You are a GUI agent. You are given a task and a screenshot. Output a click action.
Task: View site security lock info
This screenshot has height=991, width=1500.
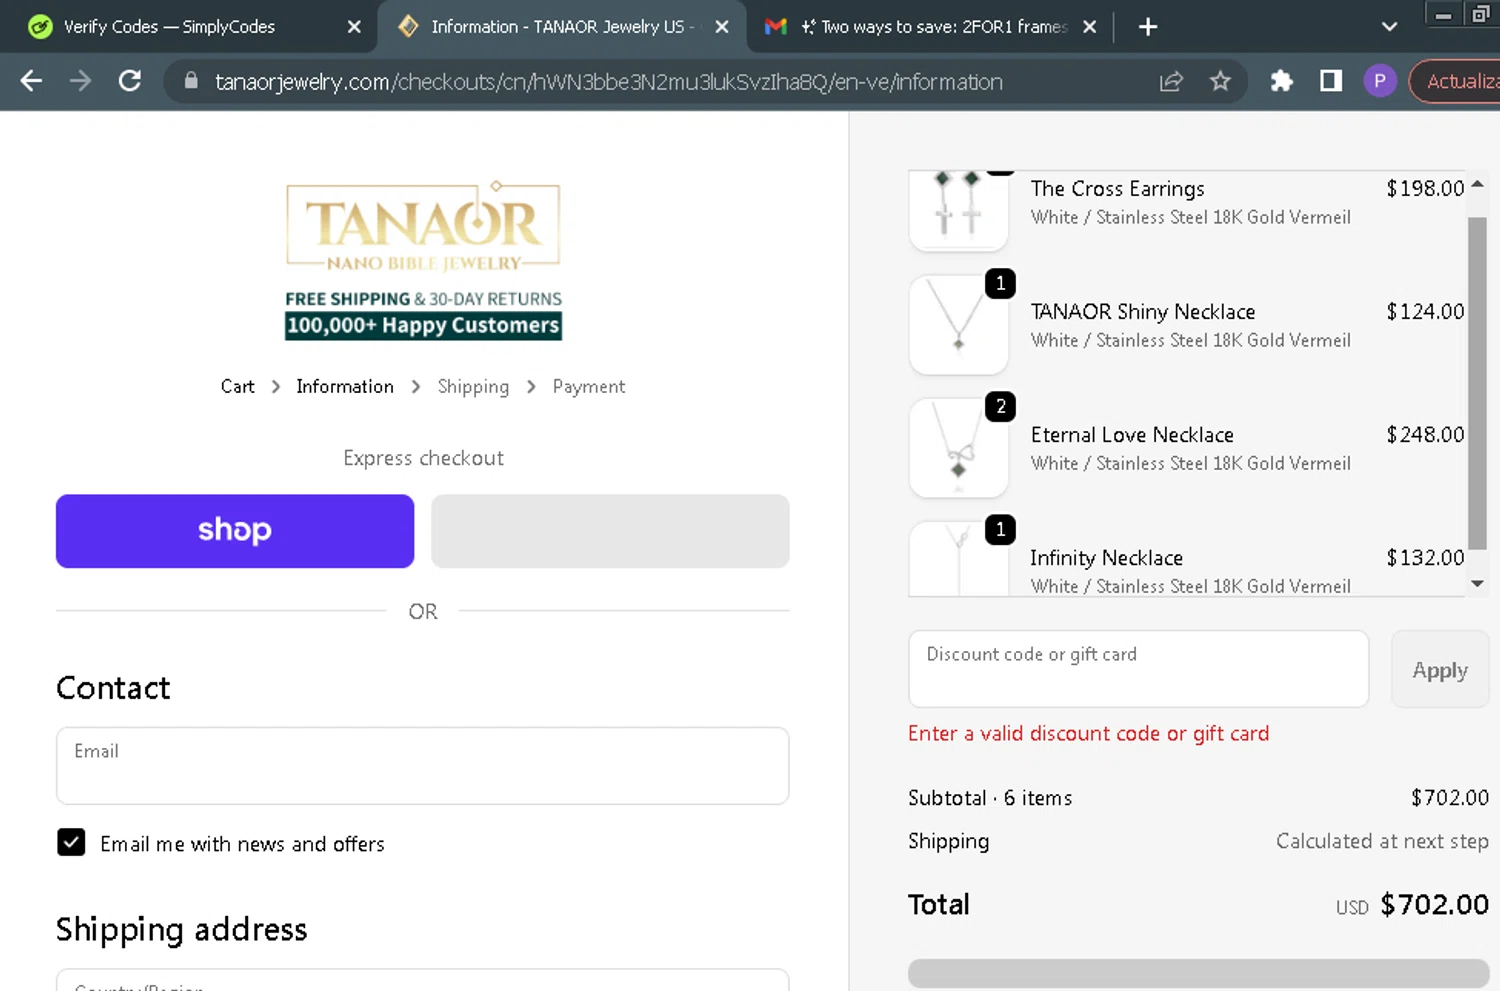(x=191, y=81)
